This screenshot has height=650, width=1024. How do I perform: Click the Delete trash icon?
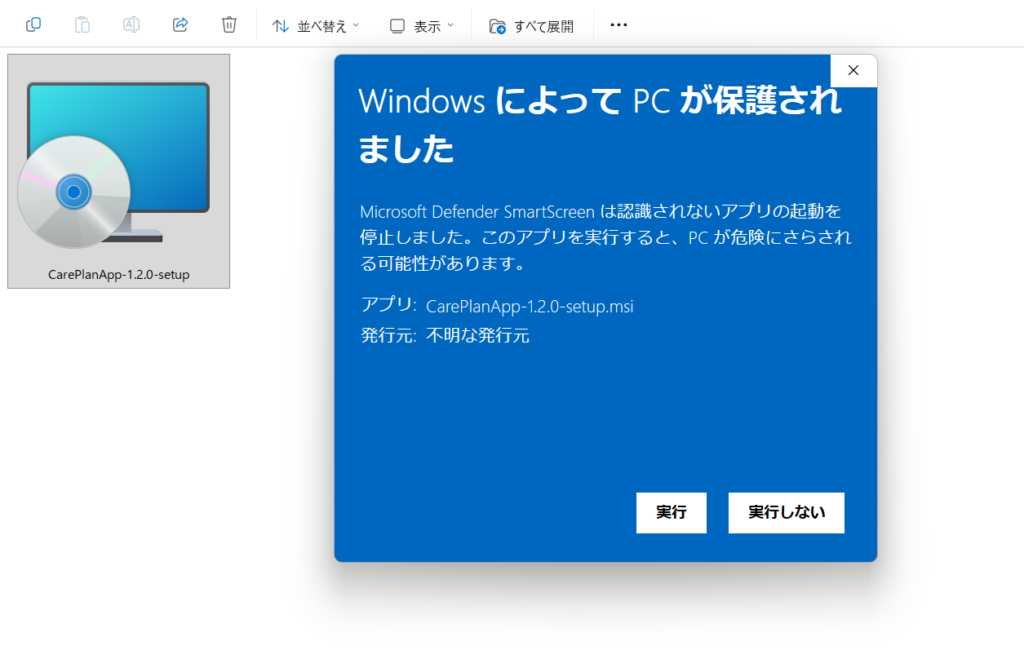click(x=228, y=24)
